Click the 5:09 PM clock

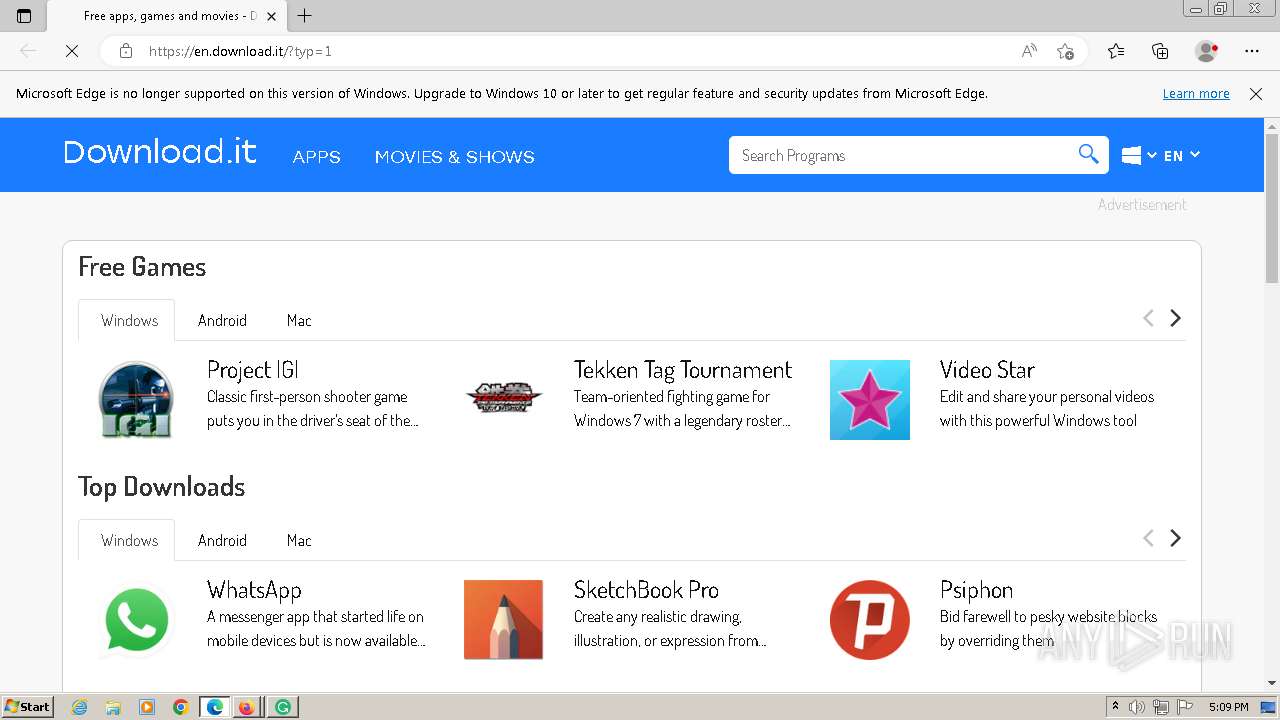point(1229,707)
